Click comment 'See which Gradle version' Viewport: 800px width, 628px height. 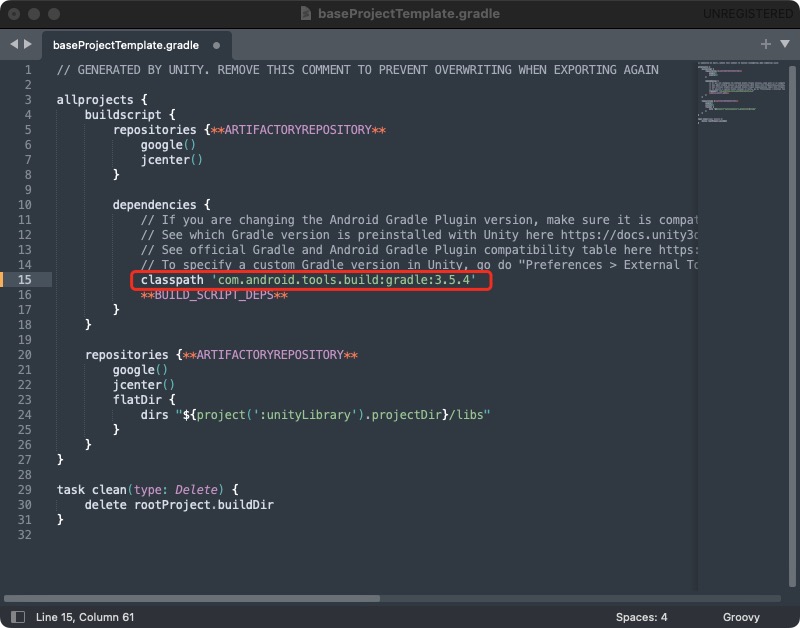click(419, 235)
